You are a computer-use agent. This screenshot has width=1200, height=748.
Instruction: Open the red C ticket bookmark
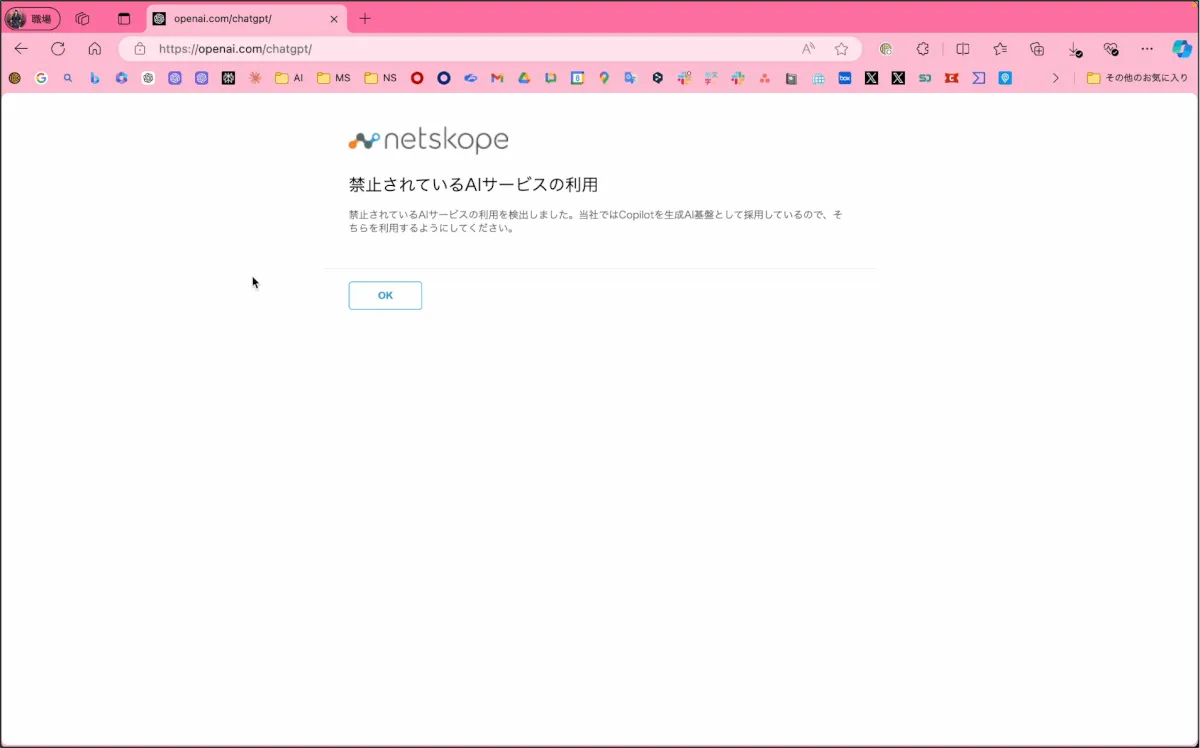pos(952,78)
